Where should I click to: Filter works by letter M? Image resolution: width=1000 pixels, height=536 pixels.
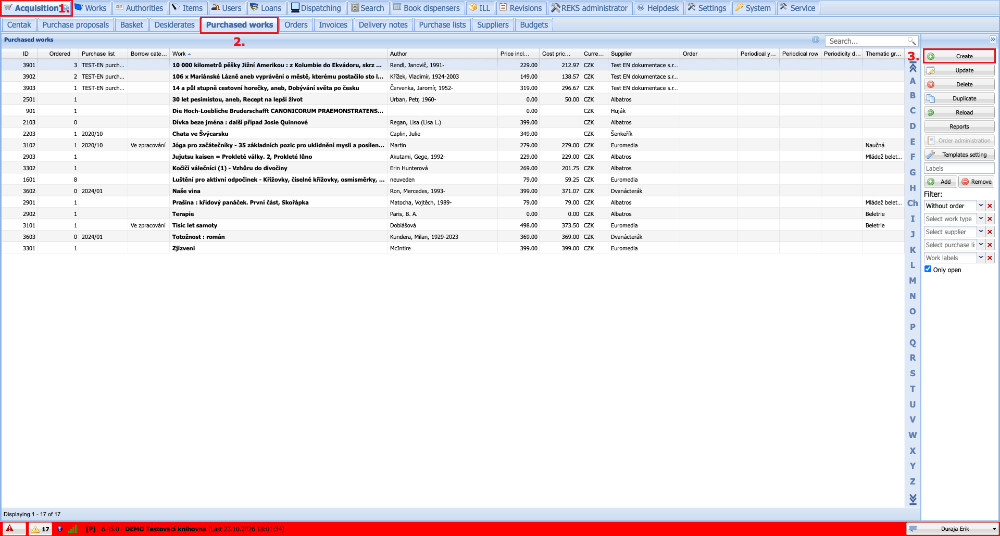(913, 280)
